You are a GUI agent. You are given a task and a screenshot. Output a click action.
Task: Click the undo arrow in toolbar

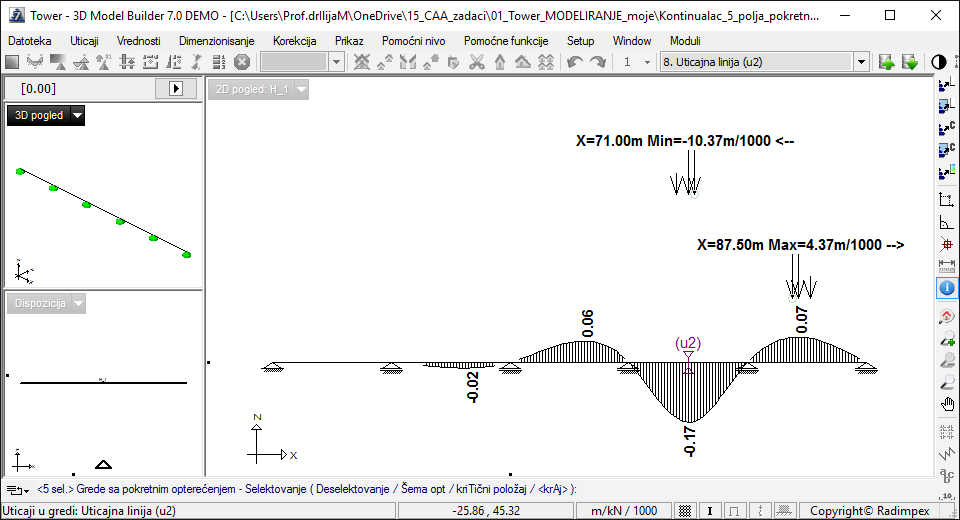click(x=574, y=62)
